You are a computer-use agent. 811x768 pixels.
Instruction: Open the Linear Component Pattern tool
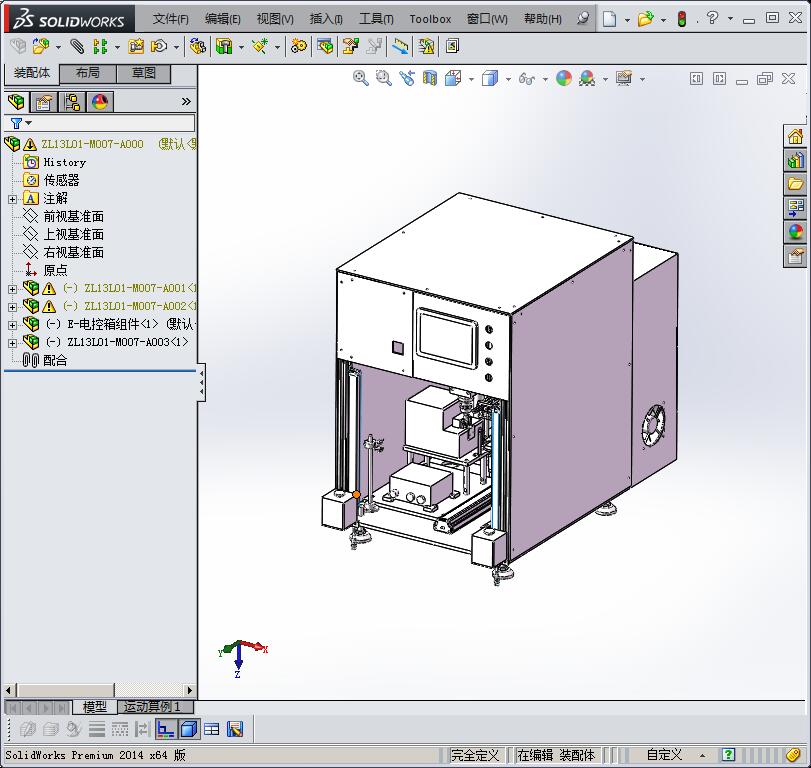[100, 47]
